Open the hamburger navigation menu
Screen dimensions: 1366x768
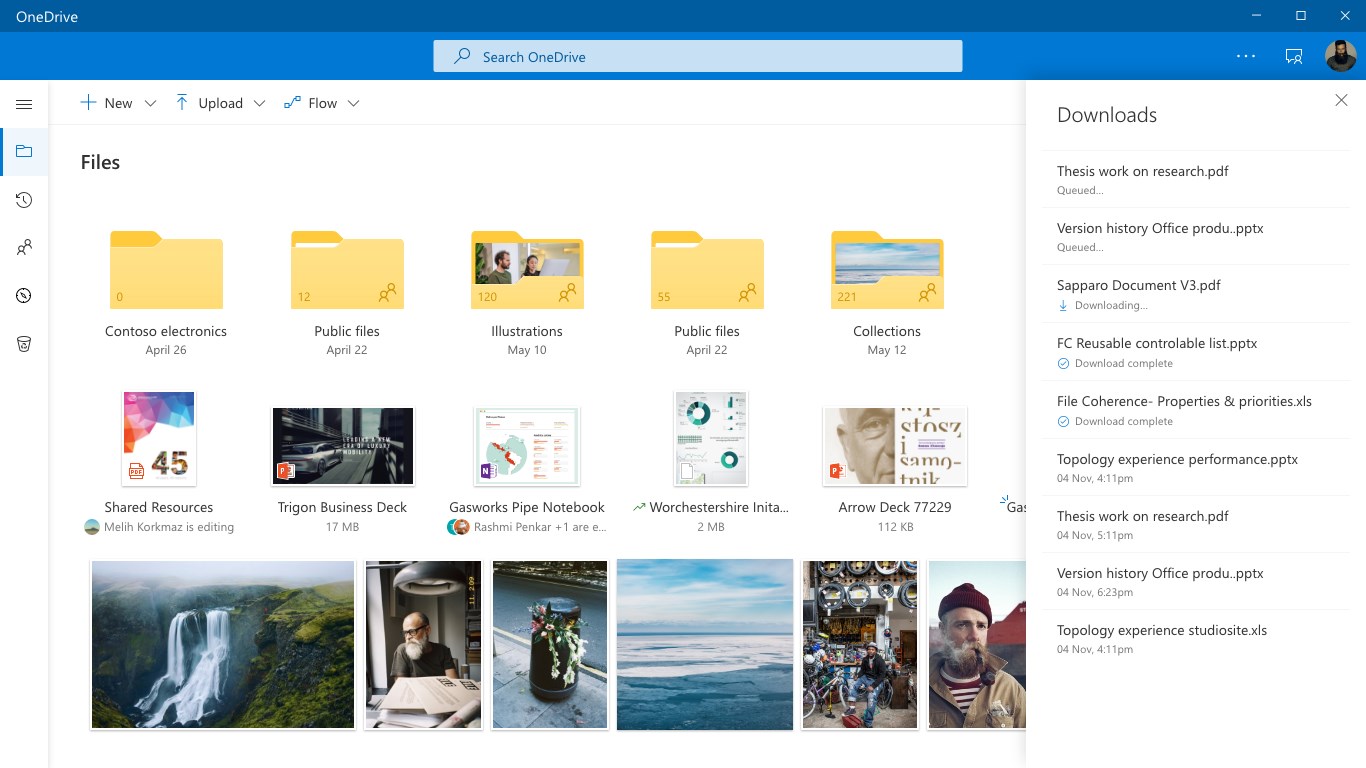tap(24, 104)
